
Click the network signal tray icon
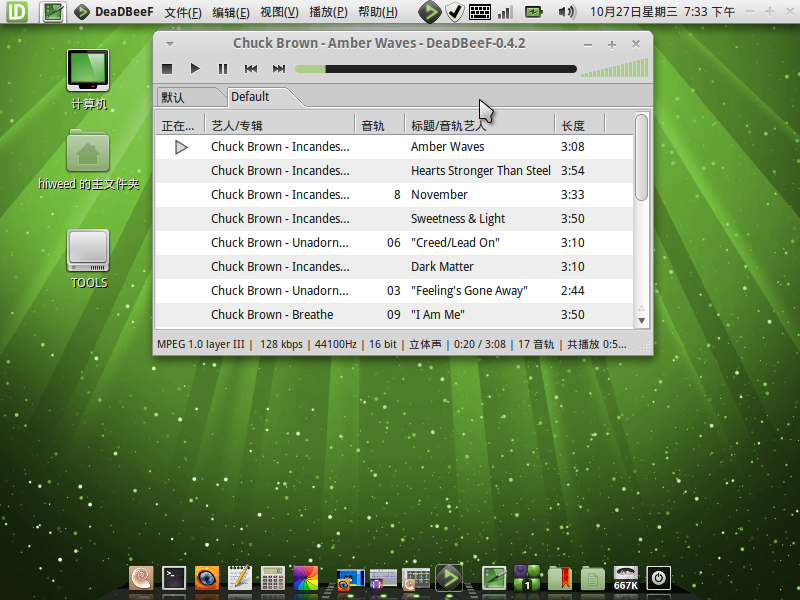tap(505, 12)
